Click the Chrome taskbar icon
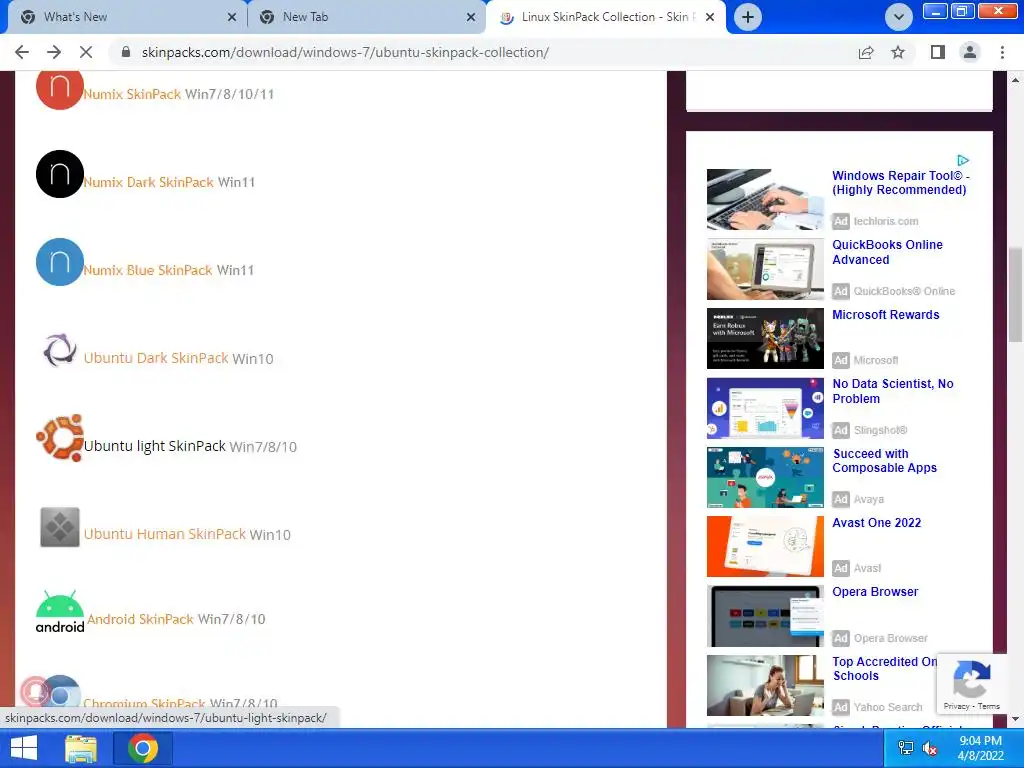 [x=143, y=748]
